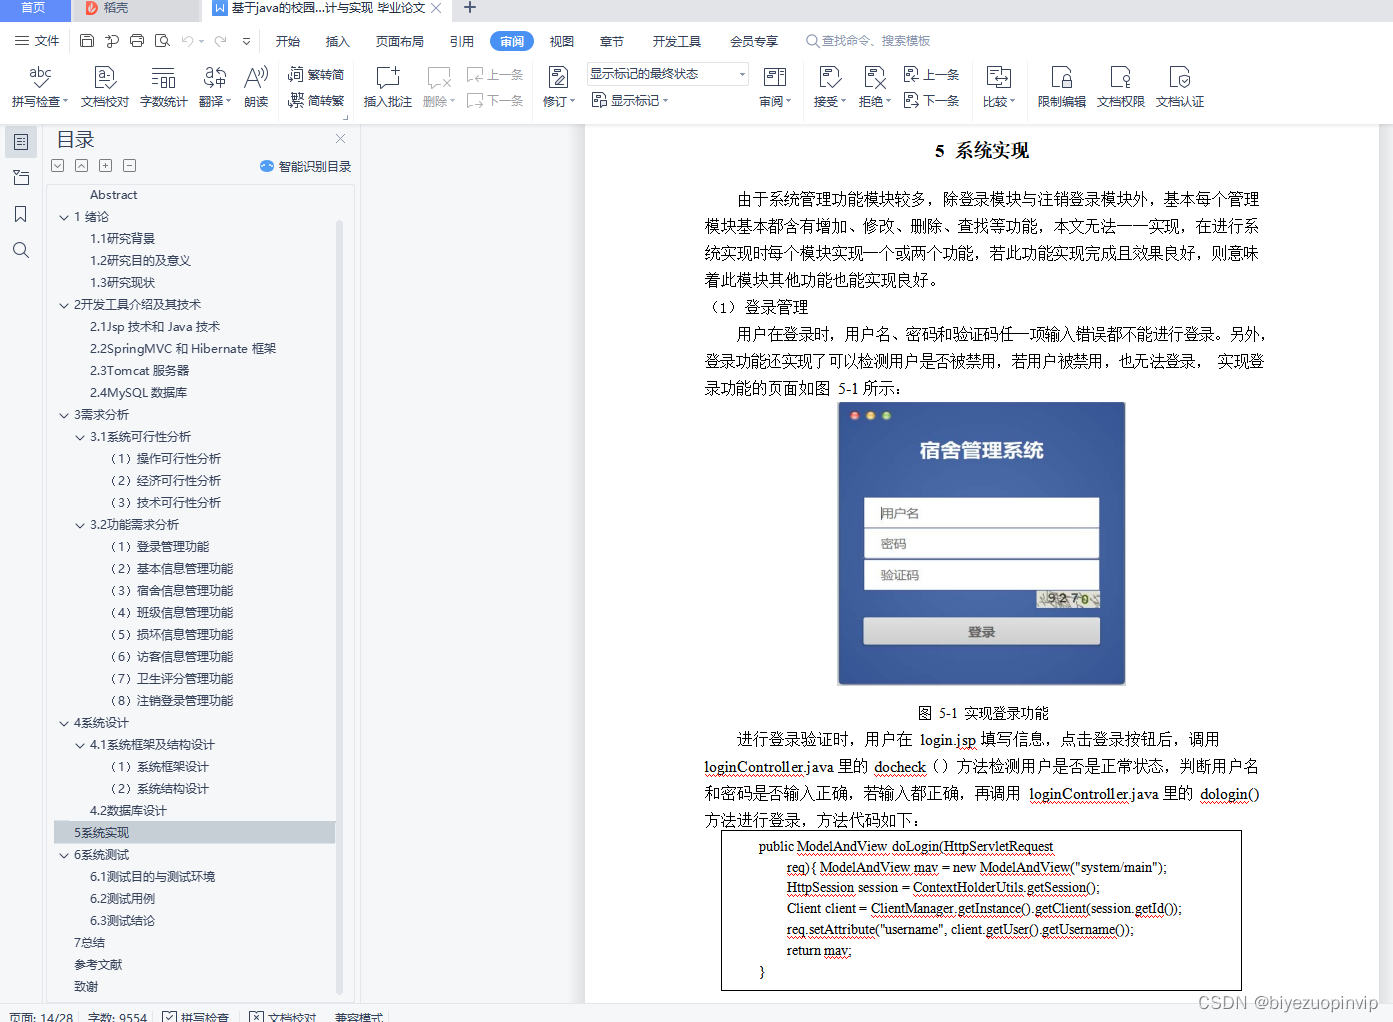Open 限制编辑 restrict editing
The height and width of the screenshot is (1022, 1393).
1060,85
